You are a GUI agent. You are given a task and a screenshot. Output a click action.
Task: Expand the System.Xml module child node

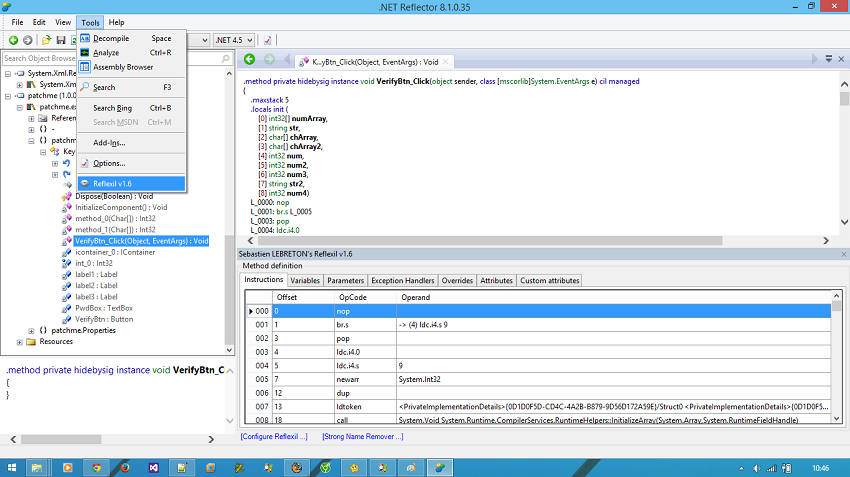point(20,85)
